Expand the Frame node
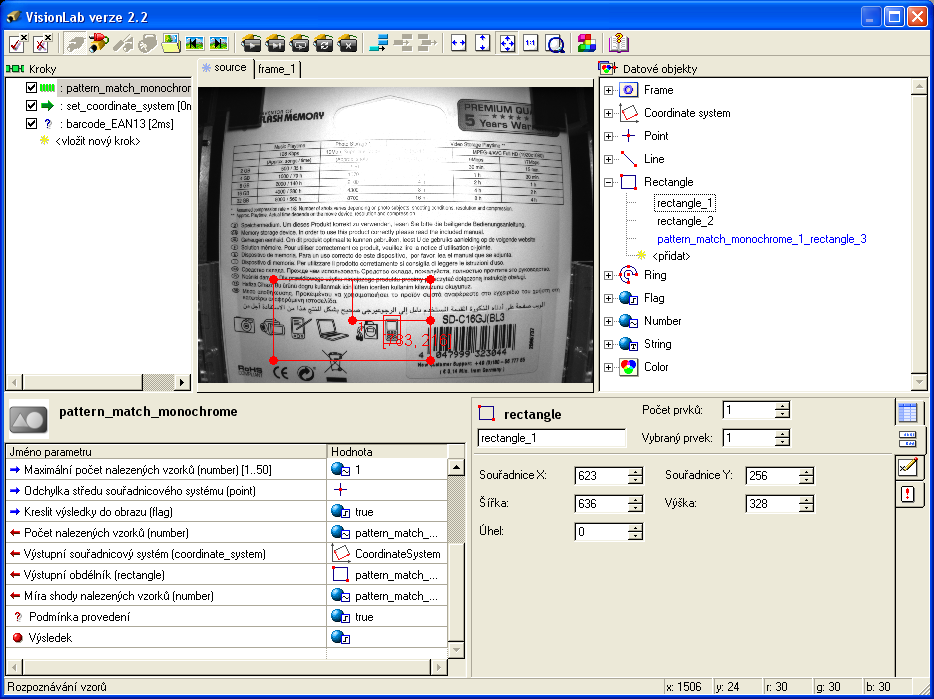 [x=608, y=91]
